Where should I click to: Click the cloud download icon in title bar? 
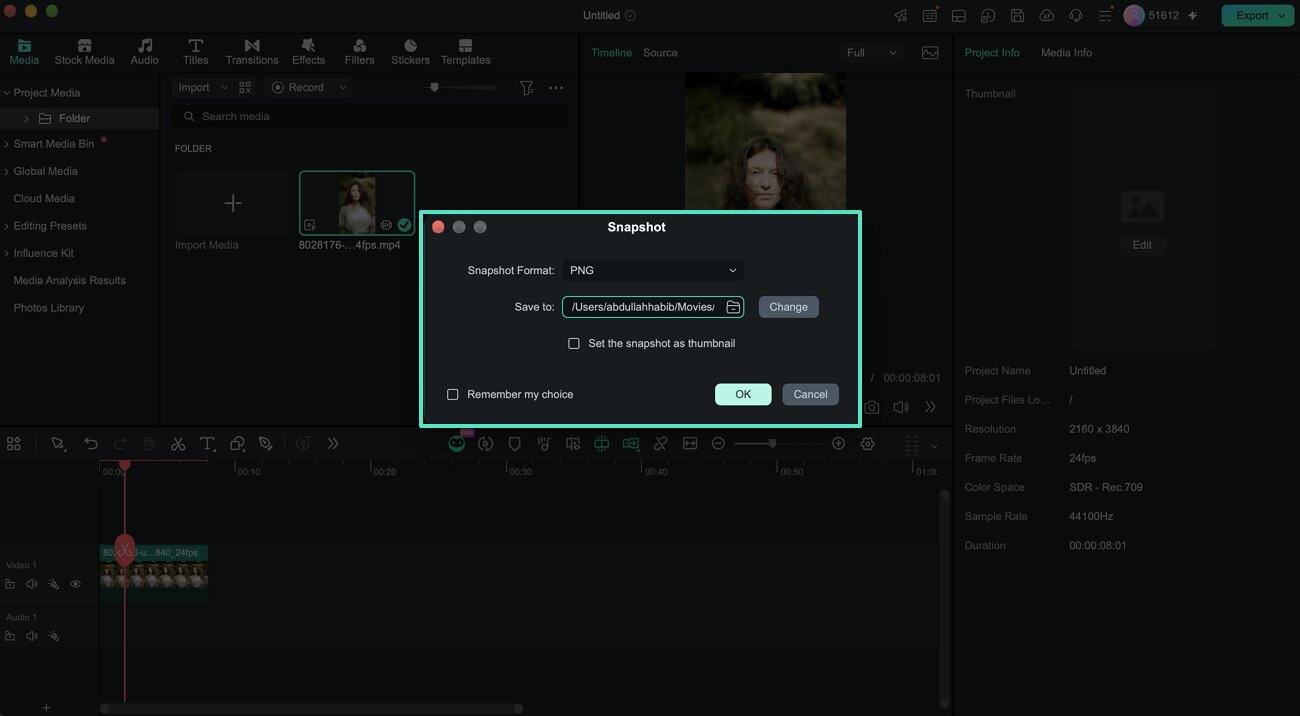click(1046, 15)
